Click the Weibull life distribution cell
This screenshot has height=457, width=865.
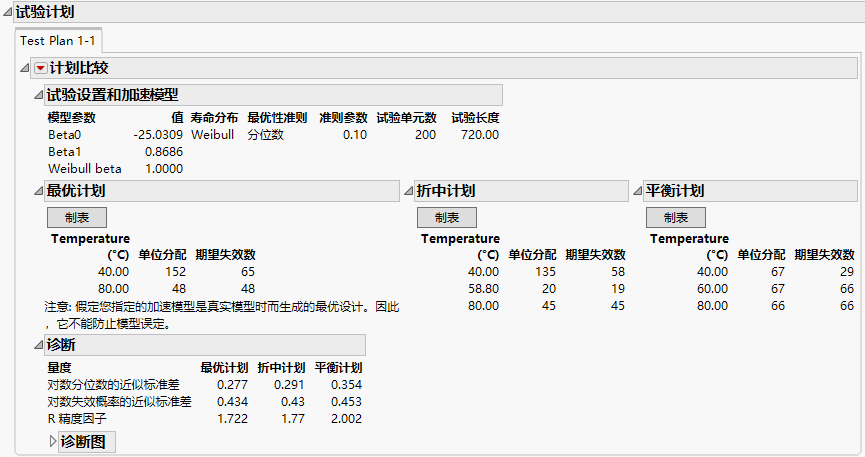(212, 135)
